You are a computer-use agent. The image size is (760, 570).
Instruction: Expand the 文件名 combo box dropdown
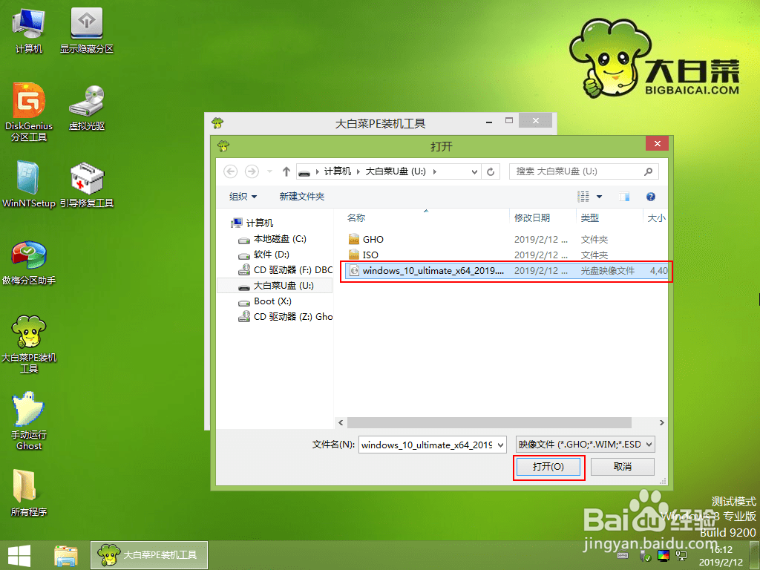[500, 445]
